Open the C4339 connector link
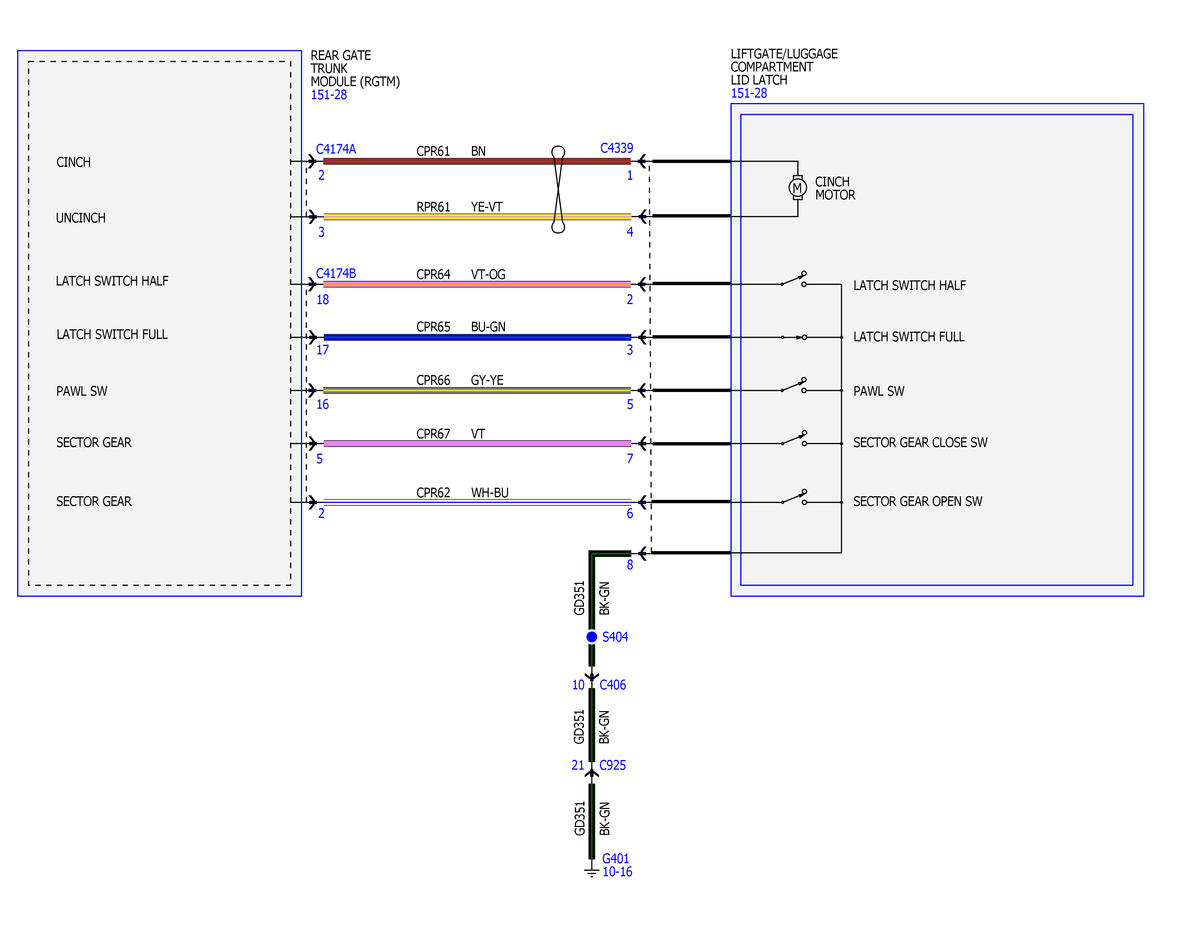1199x927 pixels. click(x=616, y=148)
